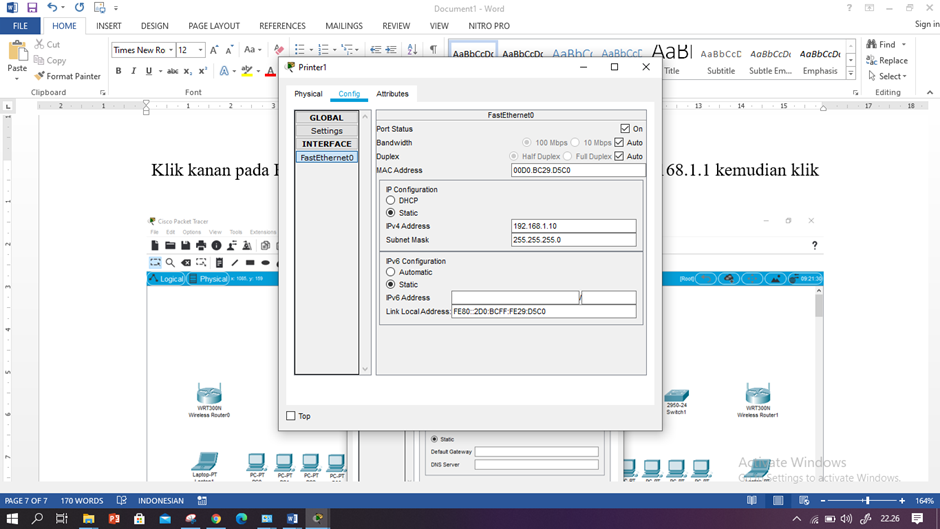Click the Redo icon in quick access toolbar

tap(79, 8)
